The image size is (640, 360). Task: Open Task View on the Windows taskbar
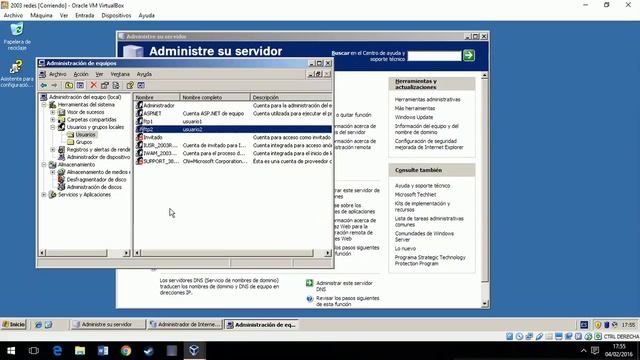[x=34, y=351]
